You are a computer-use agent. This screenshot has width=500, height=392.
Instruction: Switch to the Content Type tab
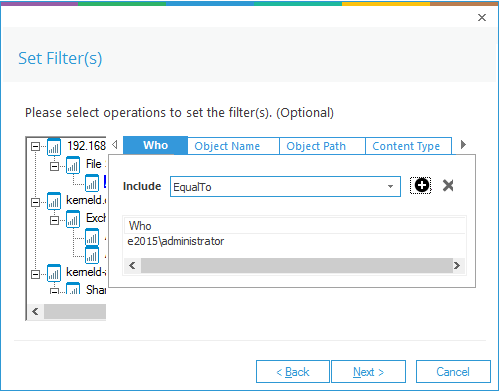click(408, 146)
